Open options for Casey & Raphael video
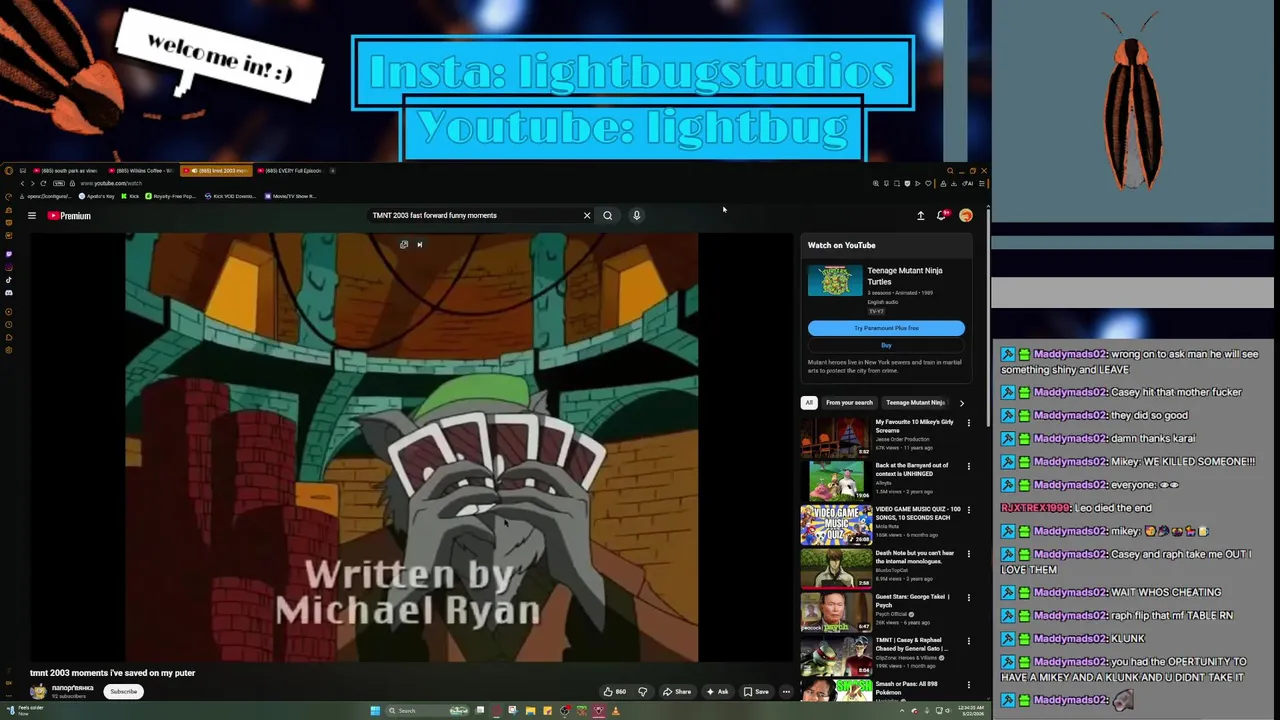 pyautogui.click(x=968, y=641)
